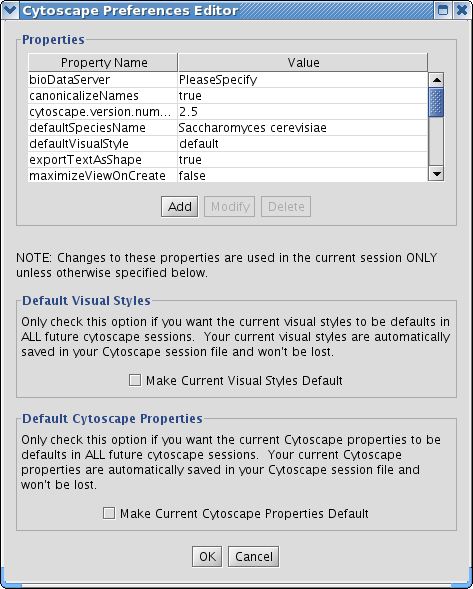Image resolution: width=473 pixels, height=589 pixels.
Task: Click the properties table scroll-up arrow
Action: point(436,80)
